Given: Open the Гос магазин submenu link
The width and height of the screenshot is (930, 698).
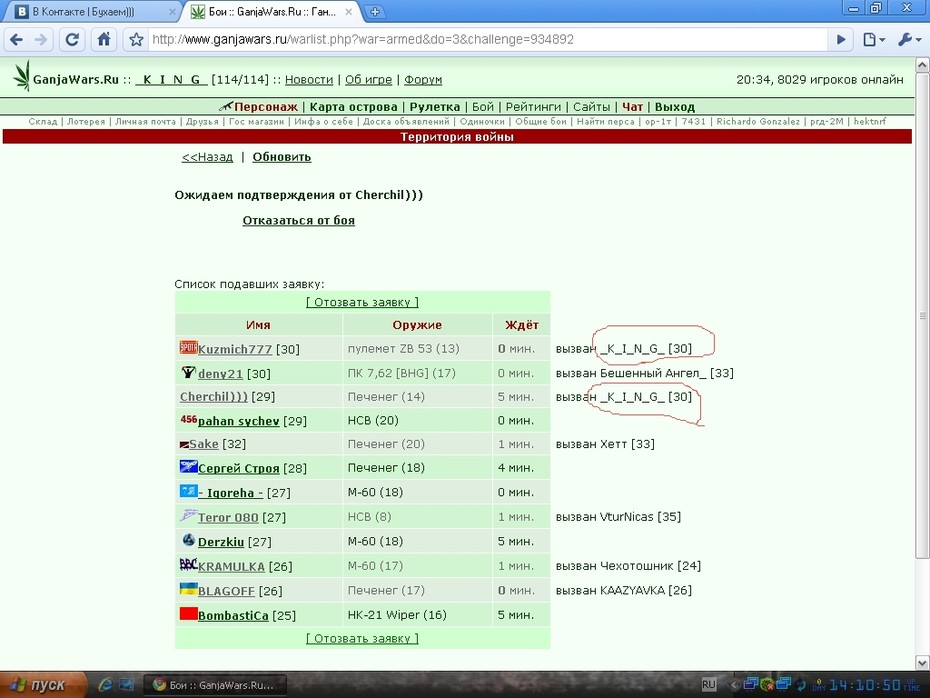Looking at the screenshot, I should click(x=256, y=122).
